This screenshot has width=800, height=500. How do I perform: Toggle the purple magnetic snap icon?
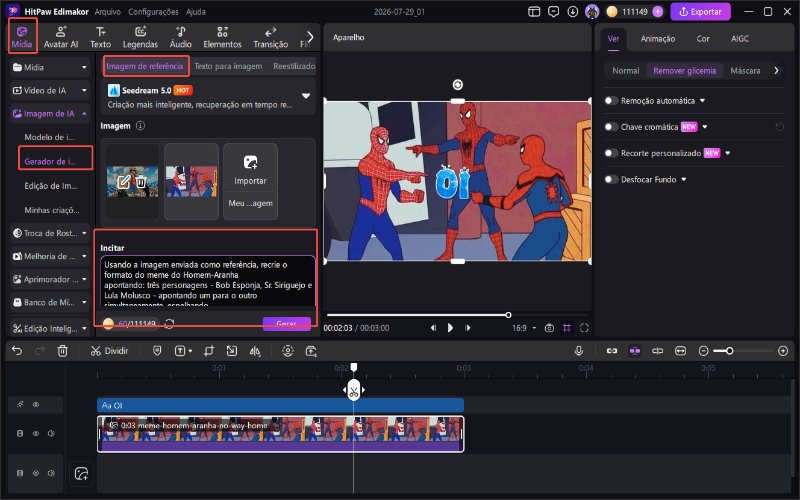point(635,351)
